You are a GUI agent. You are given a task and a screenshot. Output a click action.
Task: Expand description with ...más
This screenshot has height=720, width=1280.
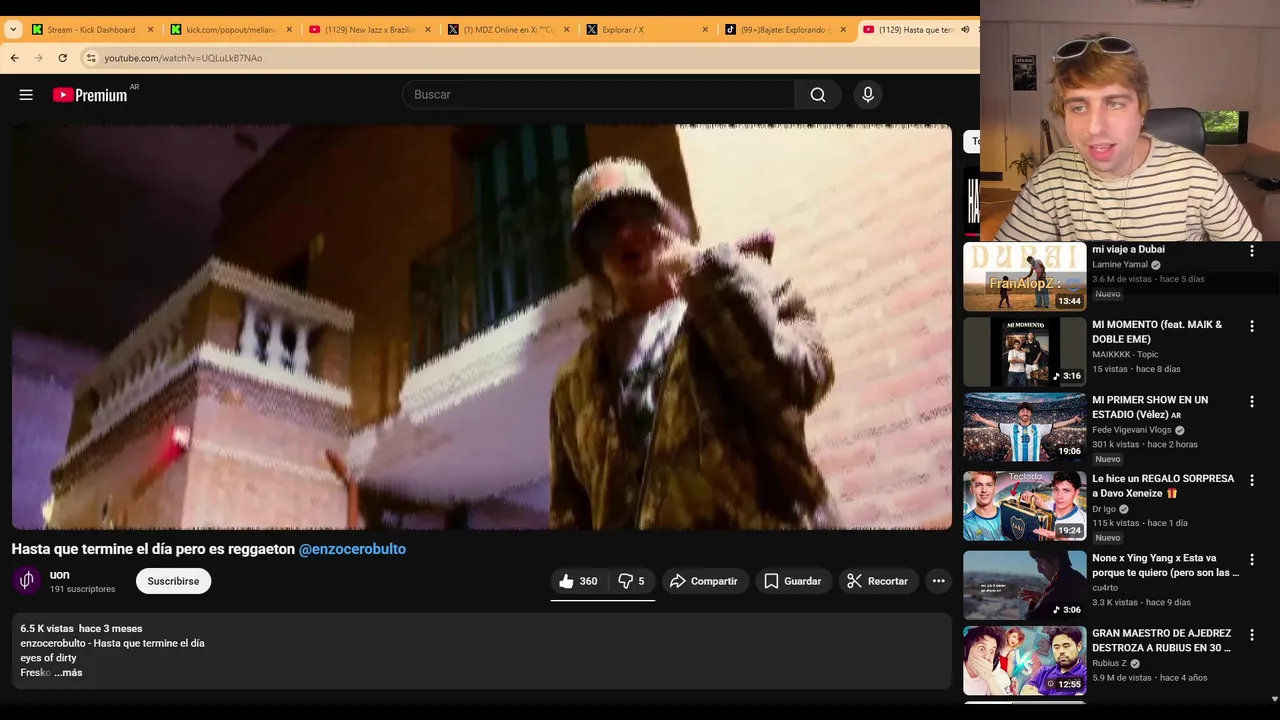pyautogui.click(x=68, y=673)
